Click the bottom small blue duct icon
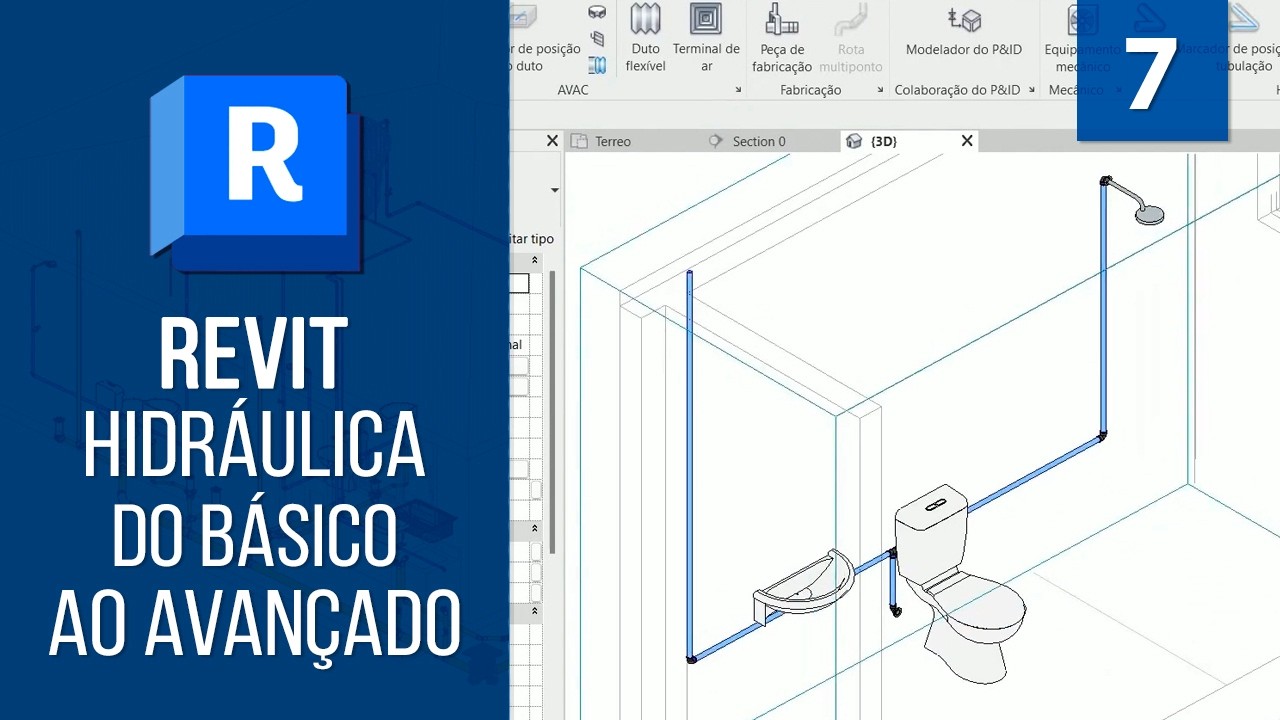This screenshot has width=1280, height=720. (x=597, y=65)
